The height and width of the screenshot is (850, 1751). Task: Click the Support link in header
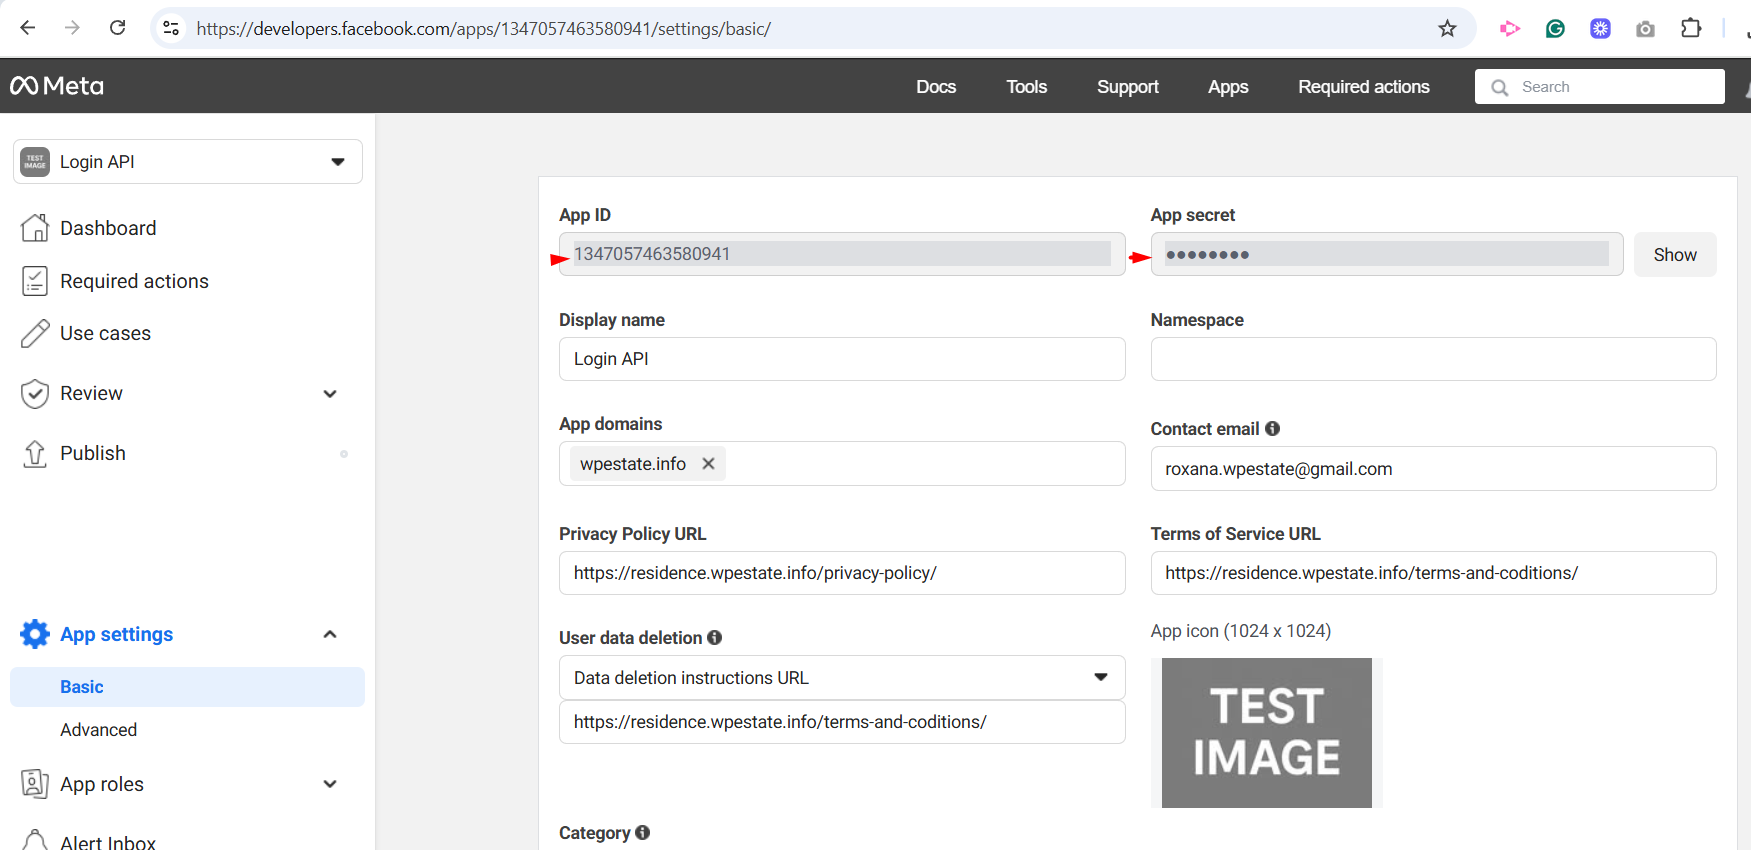click(x=1127, y=87)
